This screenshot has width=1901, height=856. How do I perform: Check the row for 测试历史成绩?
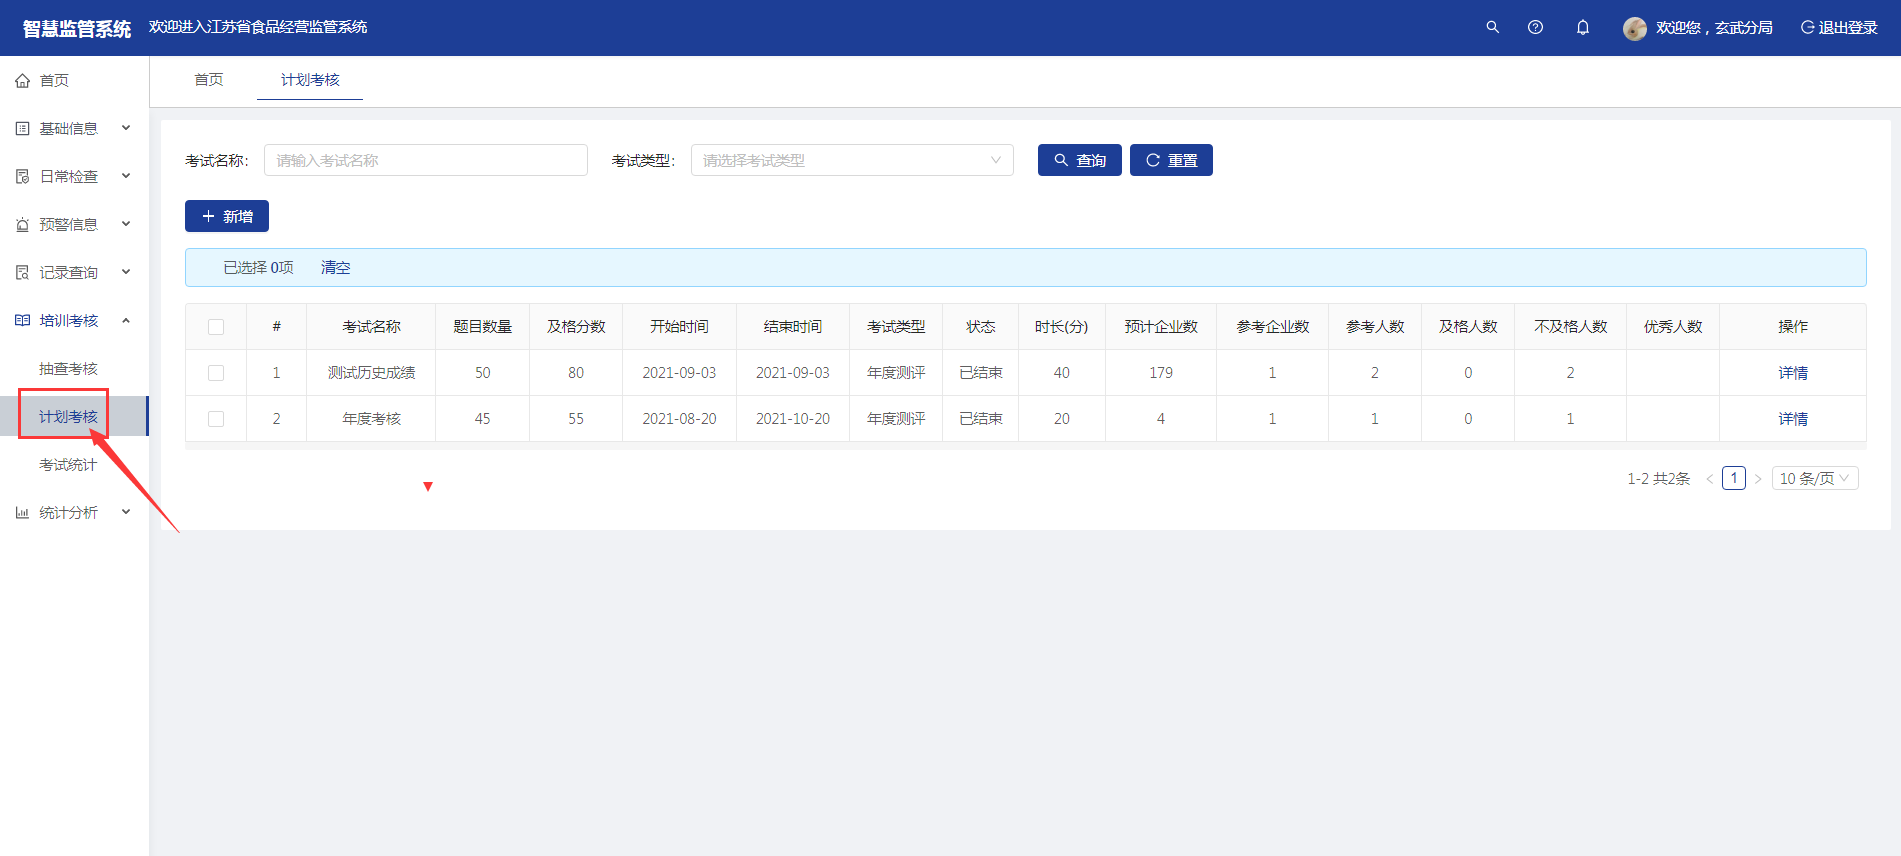click(216, 373)
